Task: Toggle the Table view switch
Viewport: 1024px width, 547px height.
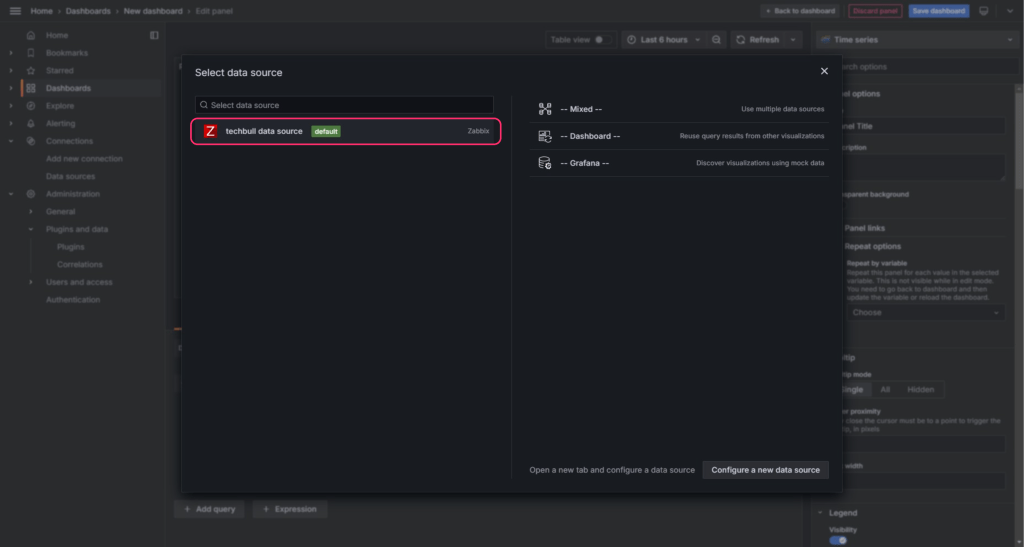Action: 602,40
